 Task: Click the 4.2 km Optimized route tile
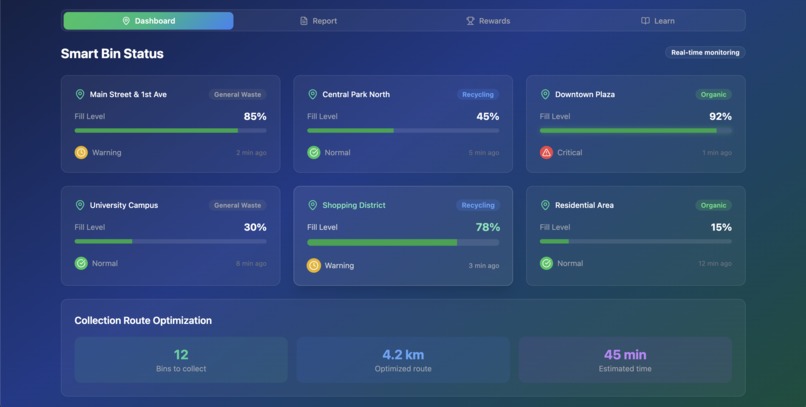point(403,360)
